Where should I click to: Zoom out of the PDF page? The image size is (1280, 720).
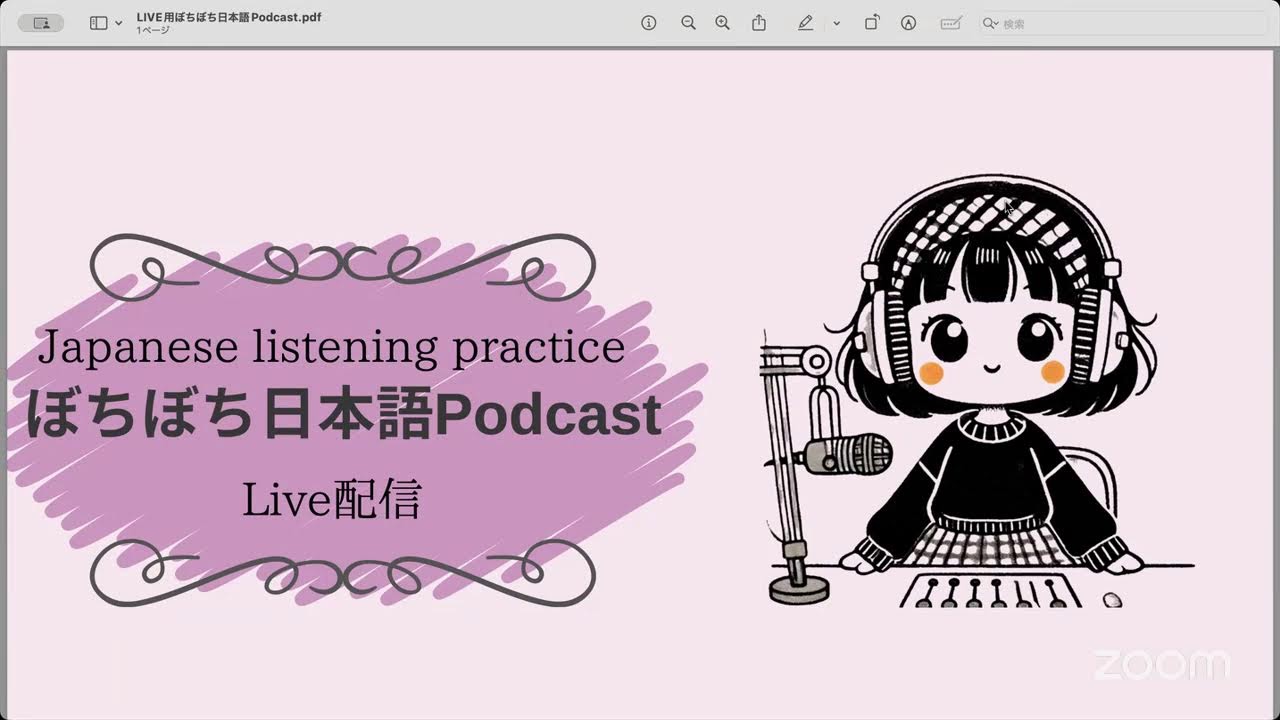tap(688, 23)
